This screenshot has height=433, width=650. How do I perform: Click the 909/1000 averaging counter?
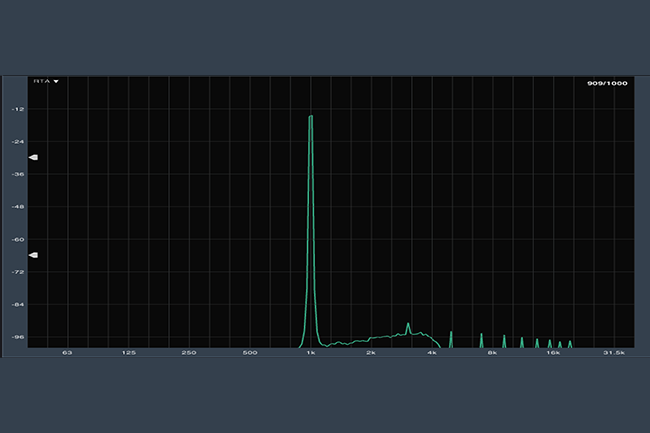607,83
